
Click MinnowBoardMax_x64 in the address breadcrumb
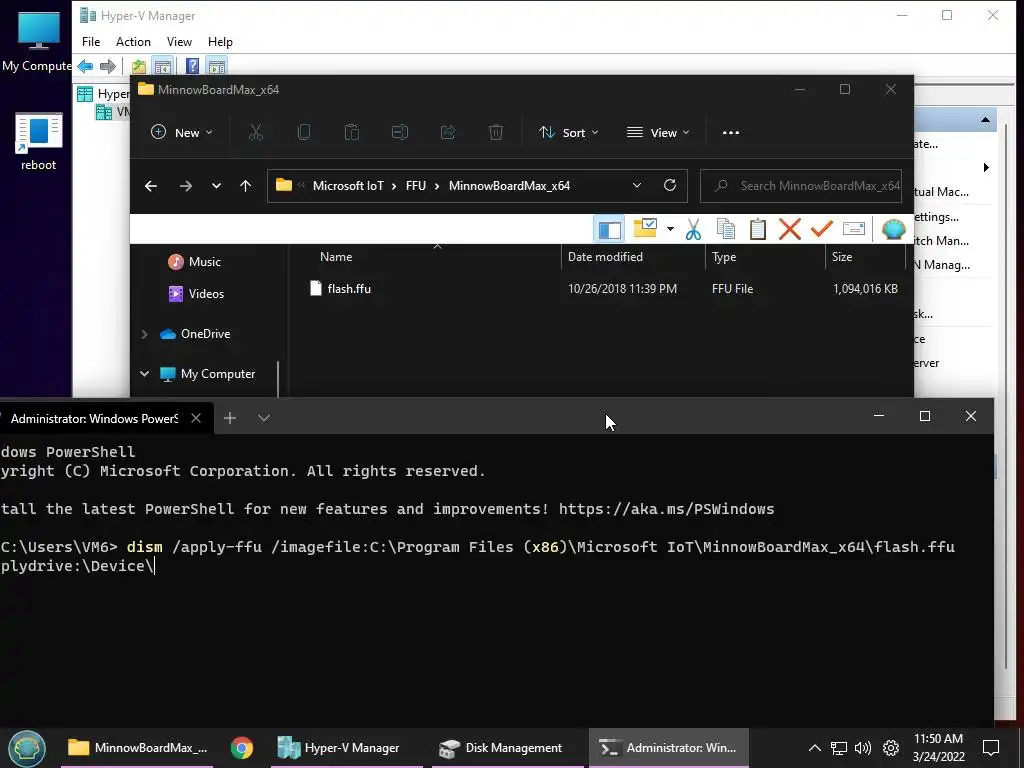click(x=509, y=186)
